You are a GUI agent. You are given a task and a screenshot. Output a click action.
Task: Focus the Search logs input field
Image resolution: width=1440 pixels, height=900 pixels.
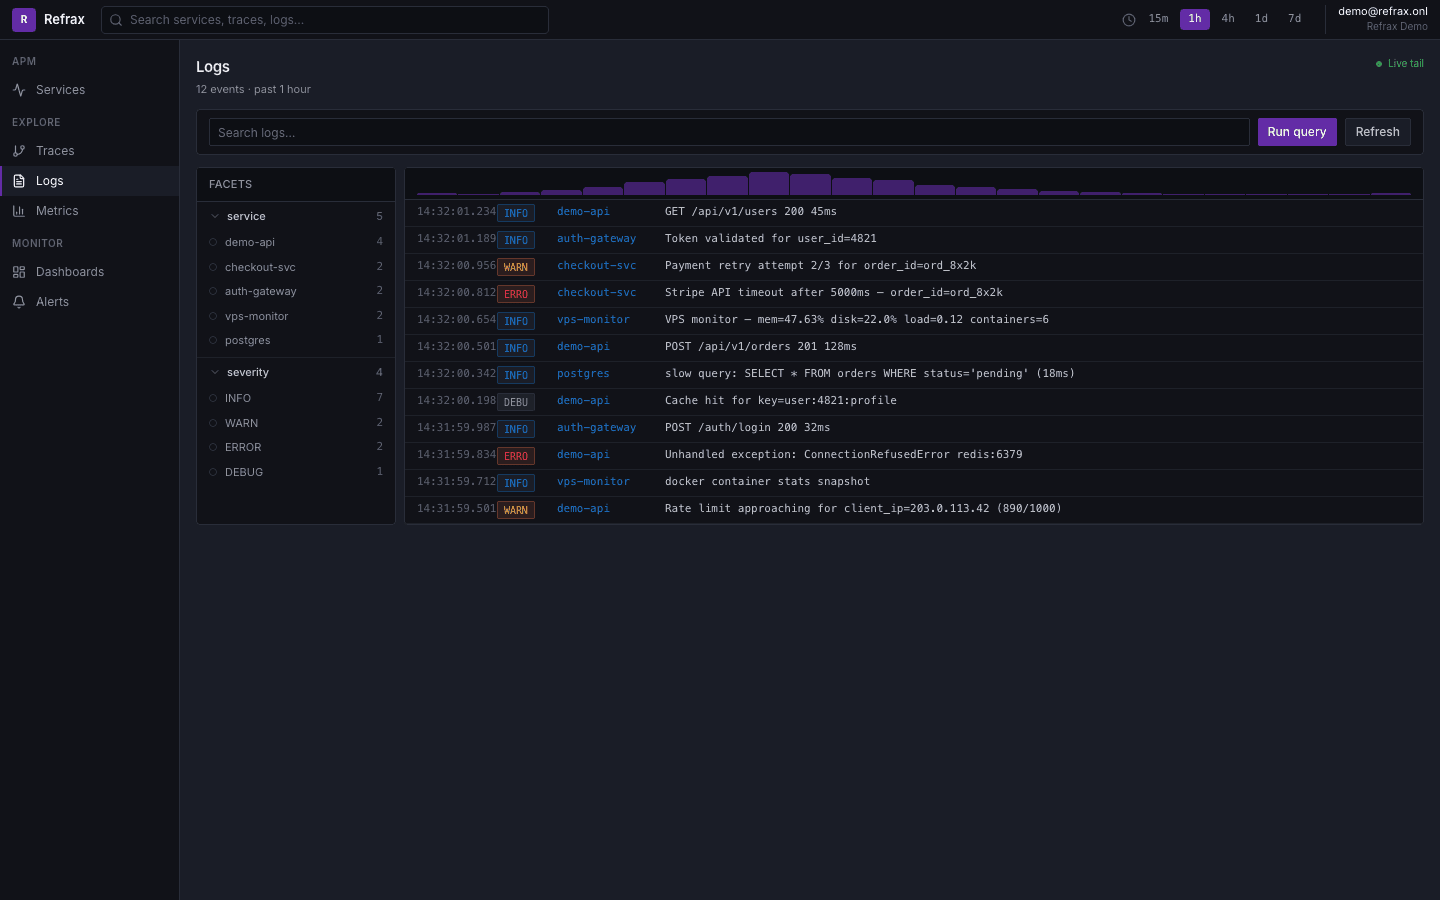[729, 132]
